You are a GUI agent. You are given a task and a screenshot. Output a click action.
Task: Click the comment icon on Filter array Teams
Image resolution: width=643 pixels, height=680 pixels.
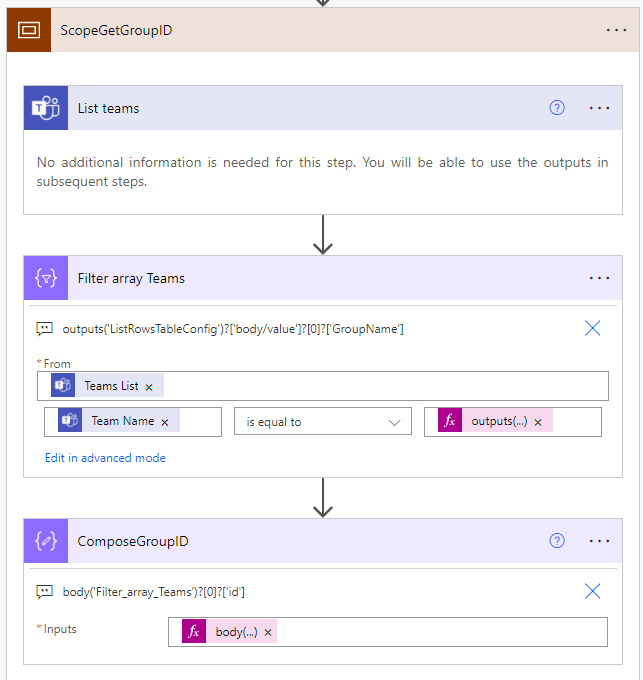pos(45,329)
